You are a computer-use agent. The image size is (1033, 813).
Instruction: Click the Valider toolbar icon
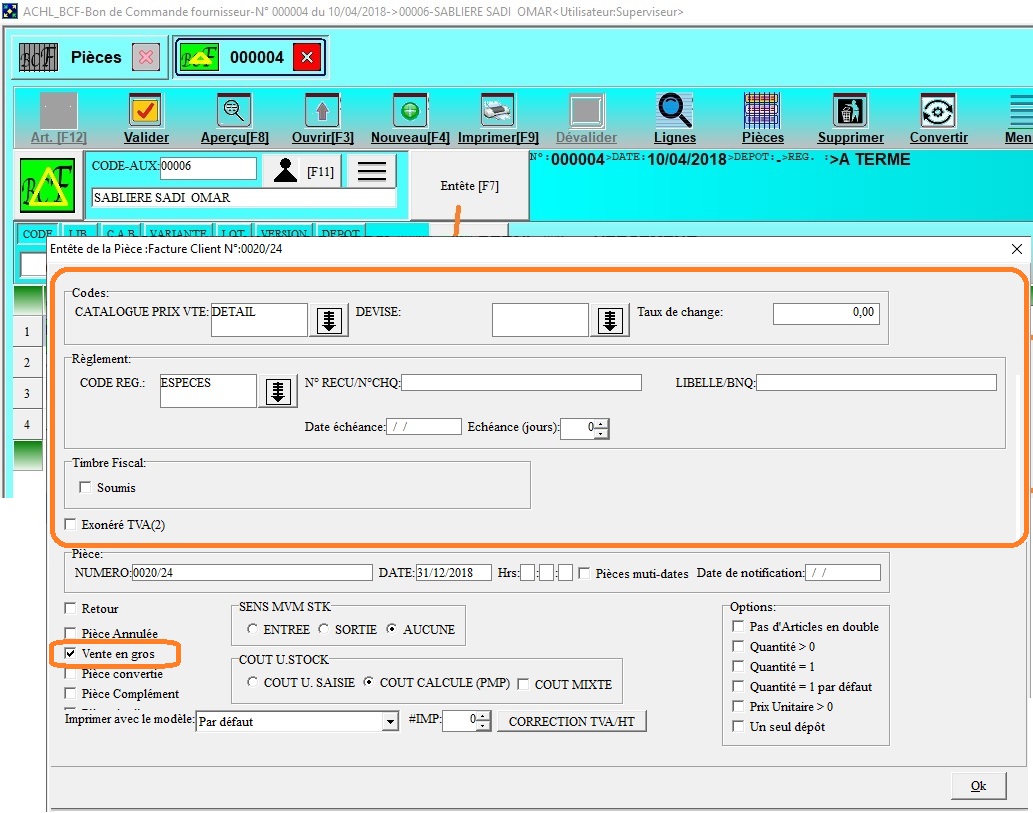(x=146, y=111)
